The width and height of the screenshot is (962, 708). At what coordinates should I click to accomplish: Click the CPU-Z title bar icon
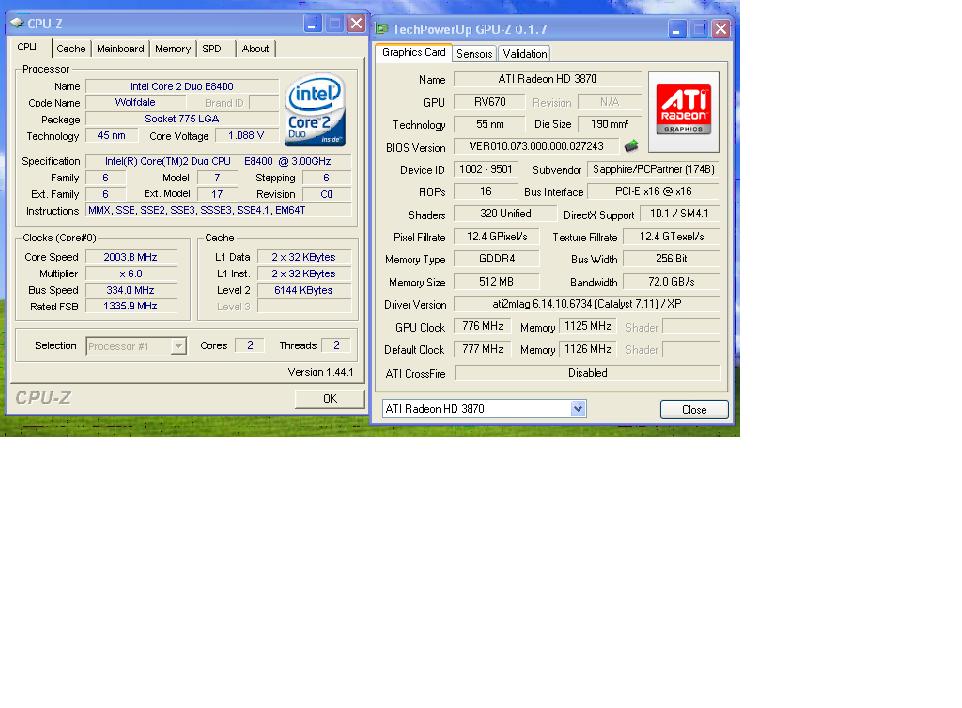(x=17, y=23)
